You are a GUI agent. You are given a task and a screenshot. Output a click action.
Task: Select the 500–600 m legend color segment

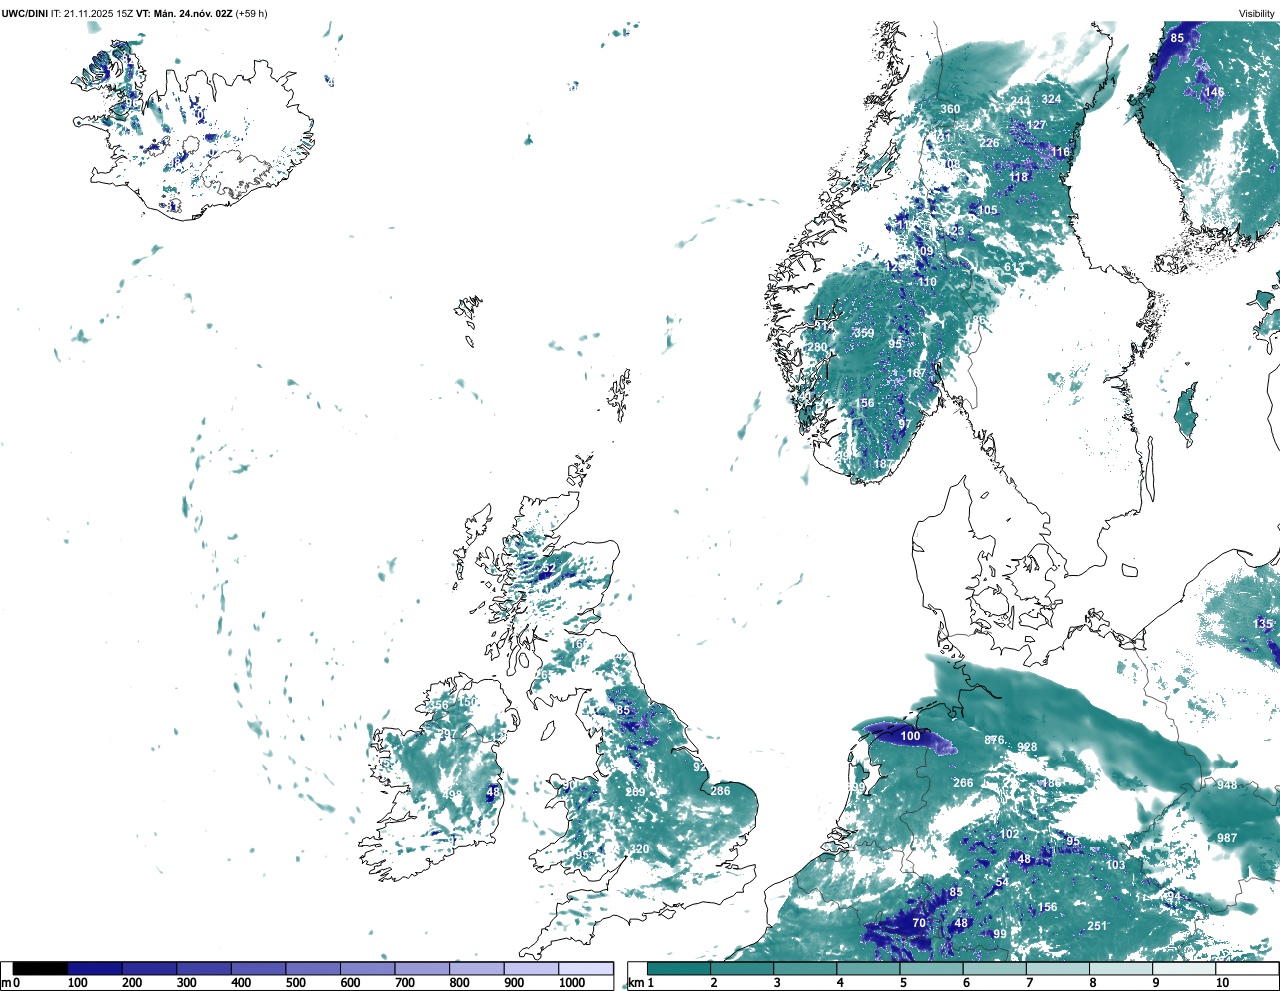[313, 969]
